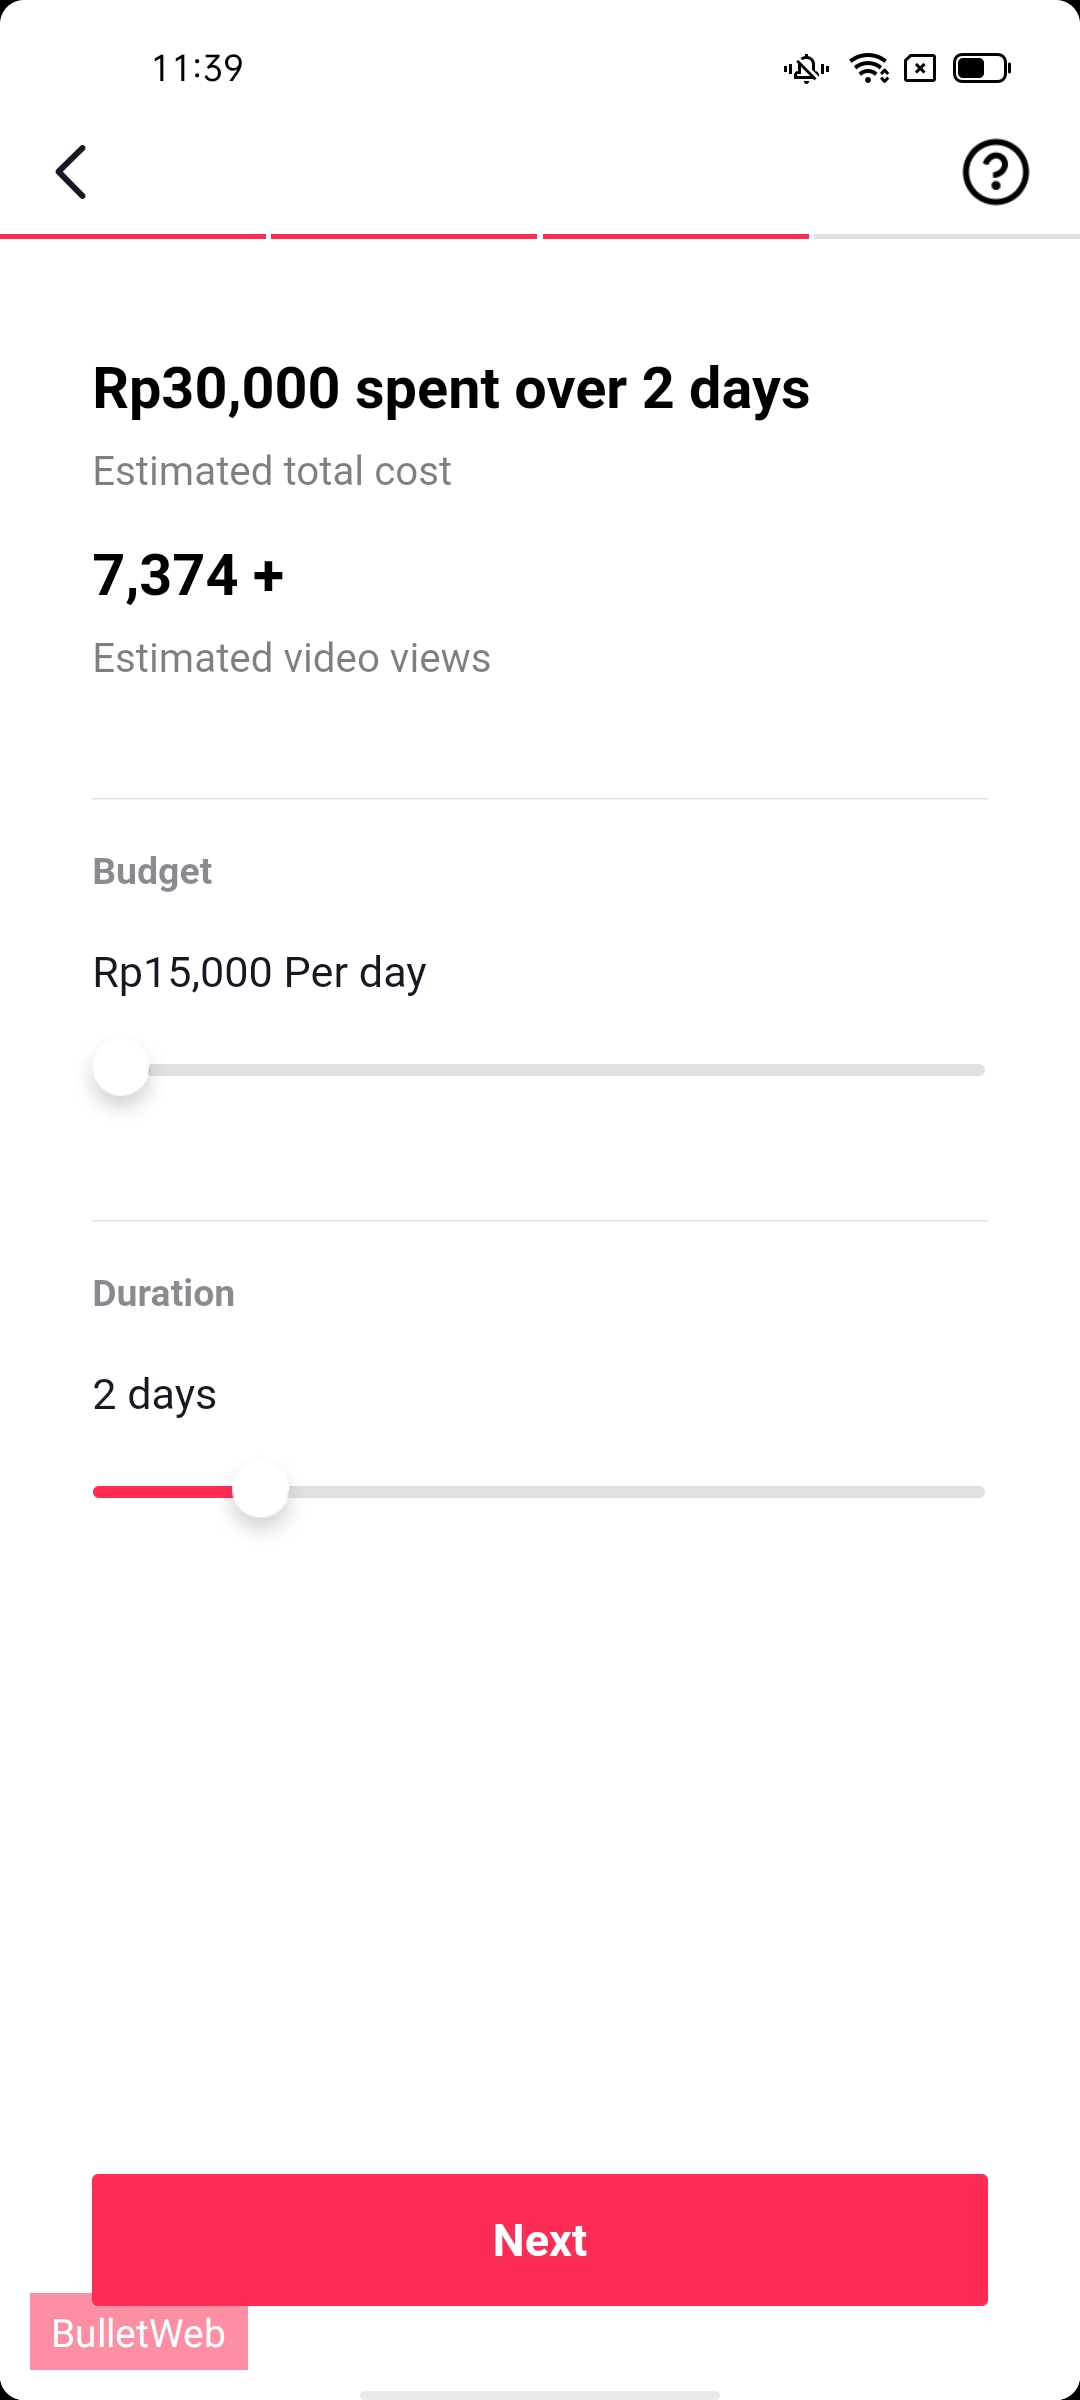1080x2400 pixels.
Task: Go back using the left arrow icon
Action: pos(71,172)
